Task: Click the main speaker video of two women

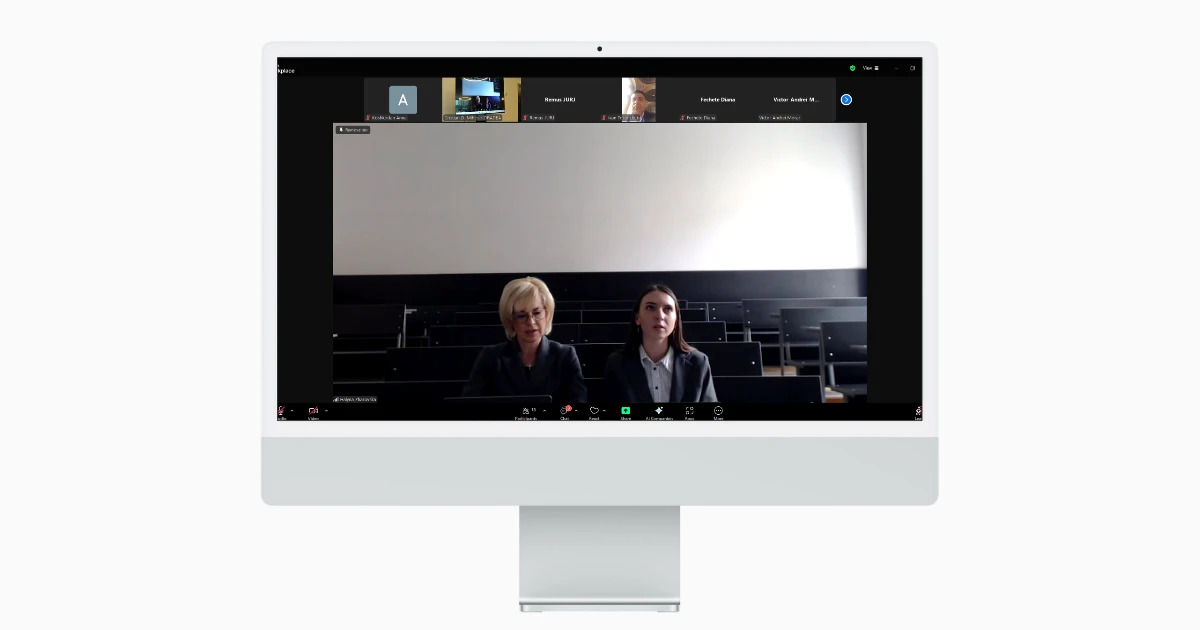Action: 600,263
